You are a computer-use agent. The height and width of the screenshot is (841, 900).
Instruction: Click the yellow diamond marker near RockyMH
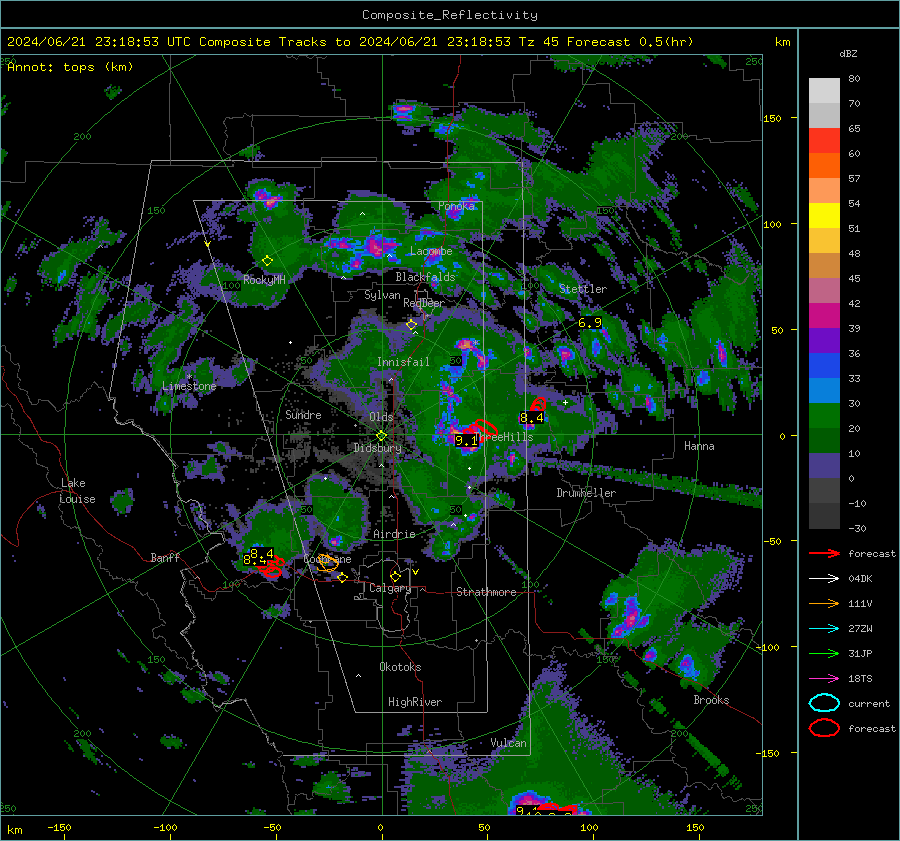click(x=267, y=261)
